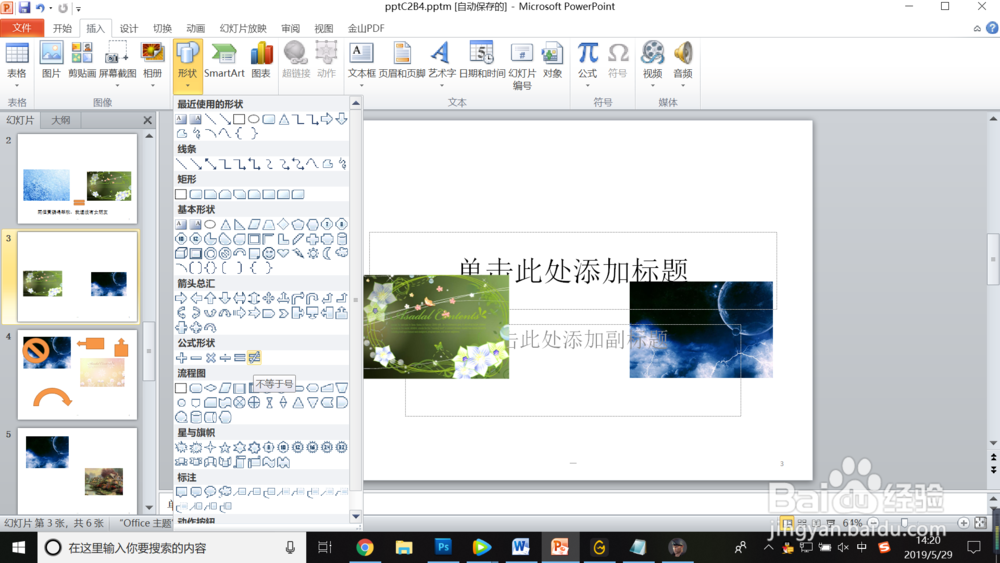The height and width of the screenshot is (563, 1000).
Task: Open the Windows Start menu
Action: click(18, 548)
